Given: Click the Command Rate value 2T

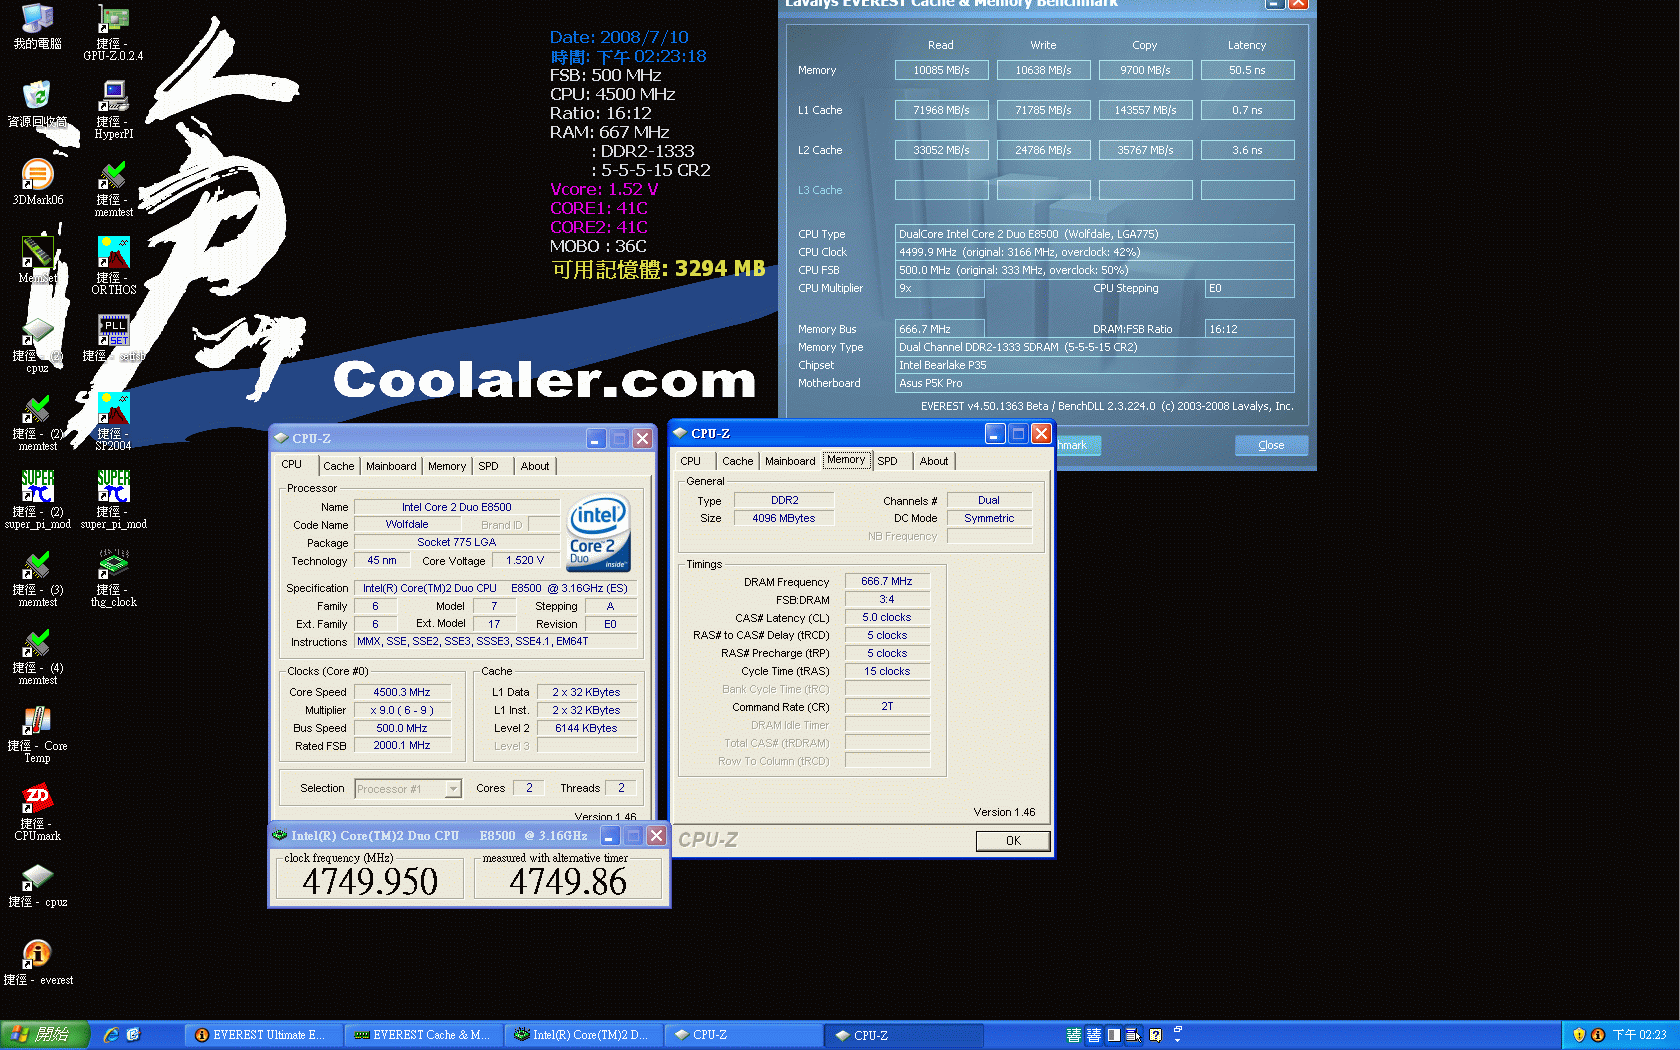Looking at the screenshot, I should click(x=887, y=707).
